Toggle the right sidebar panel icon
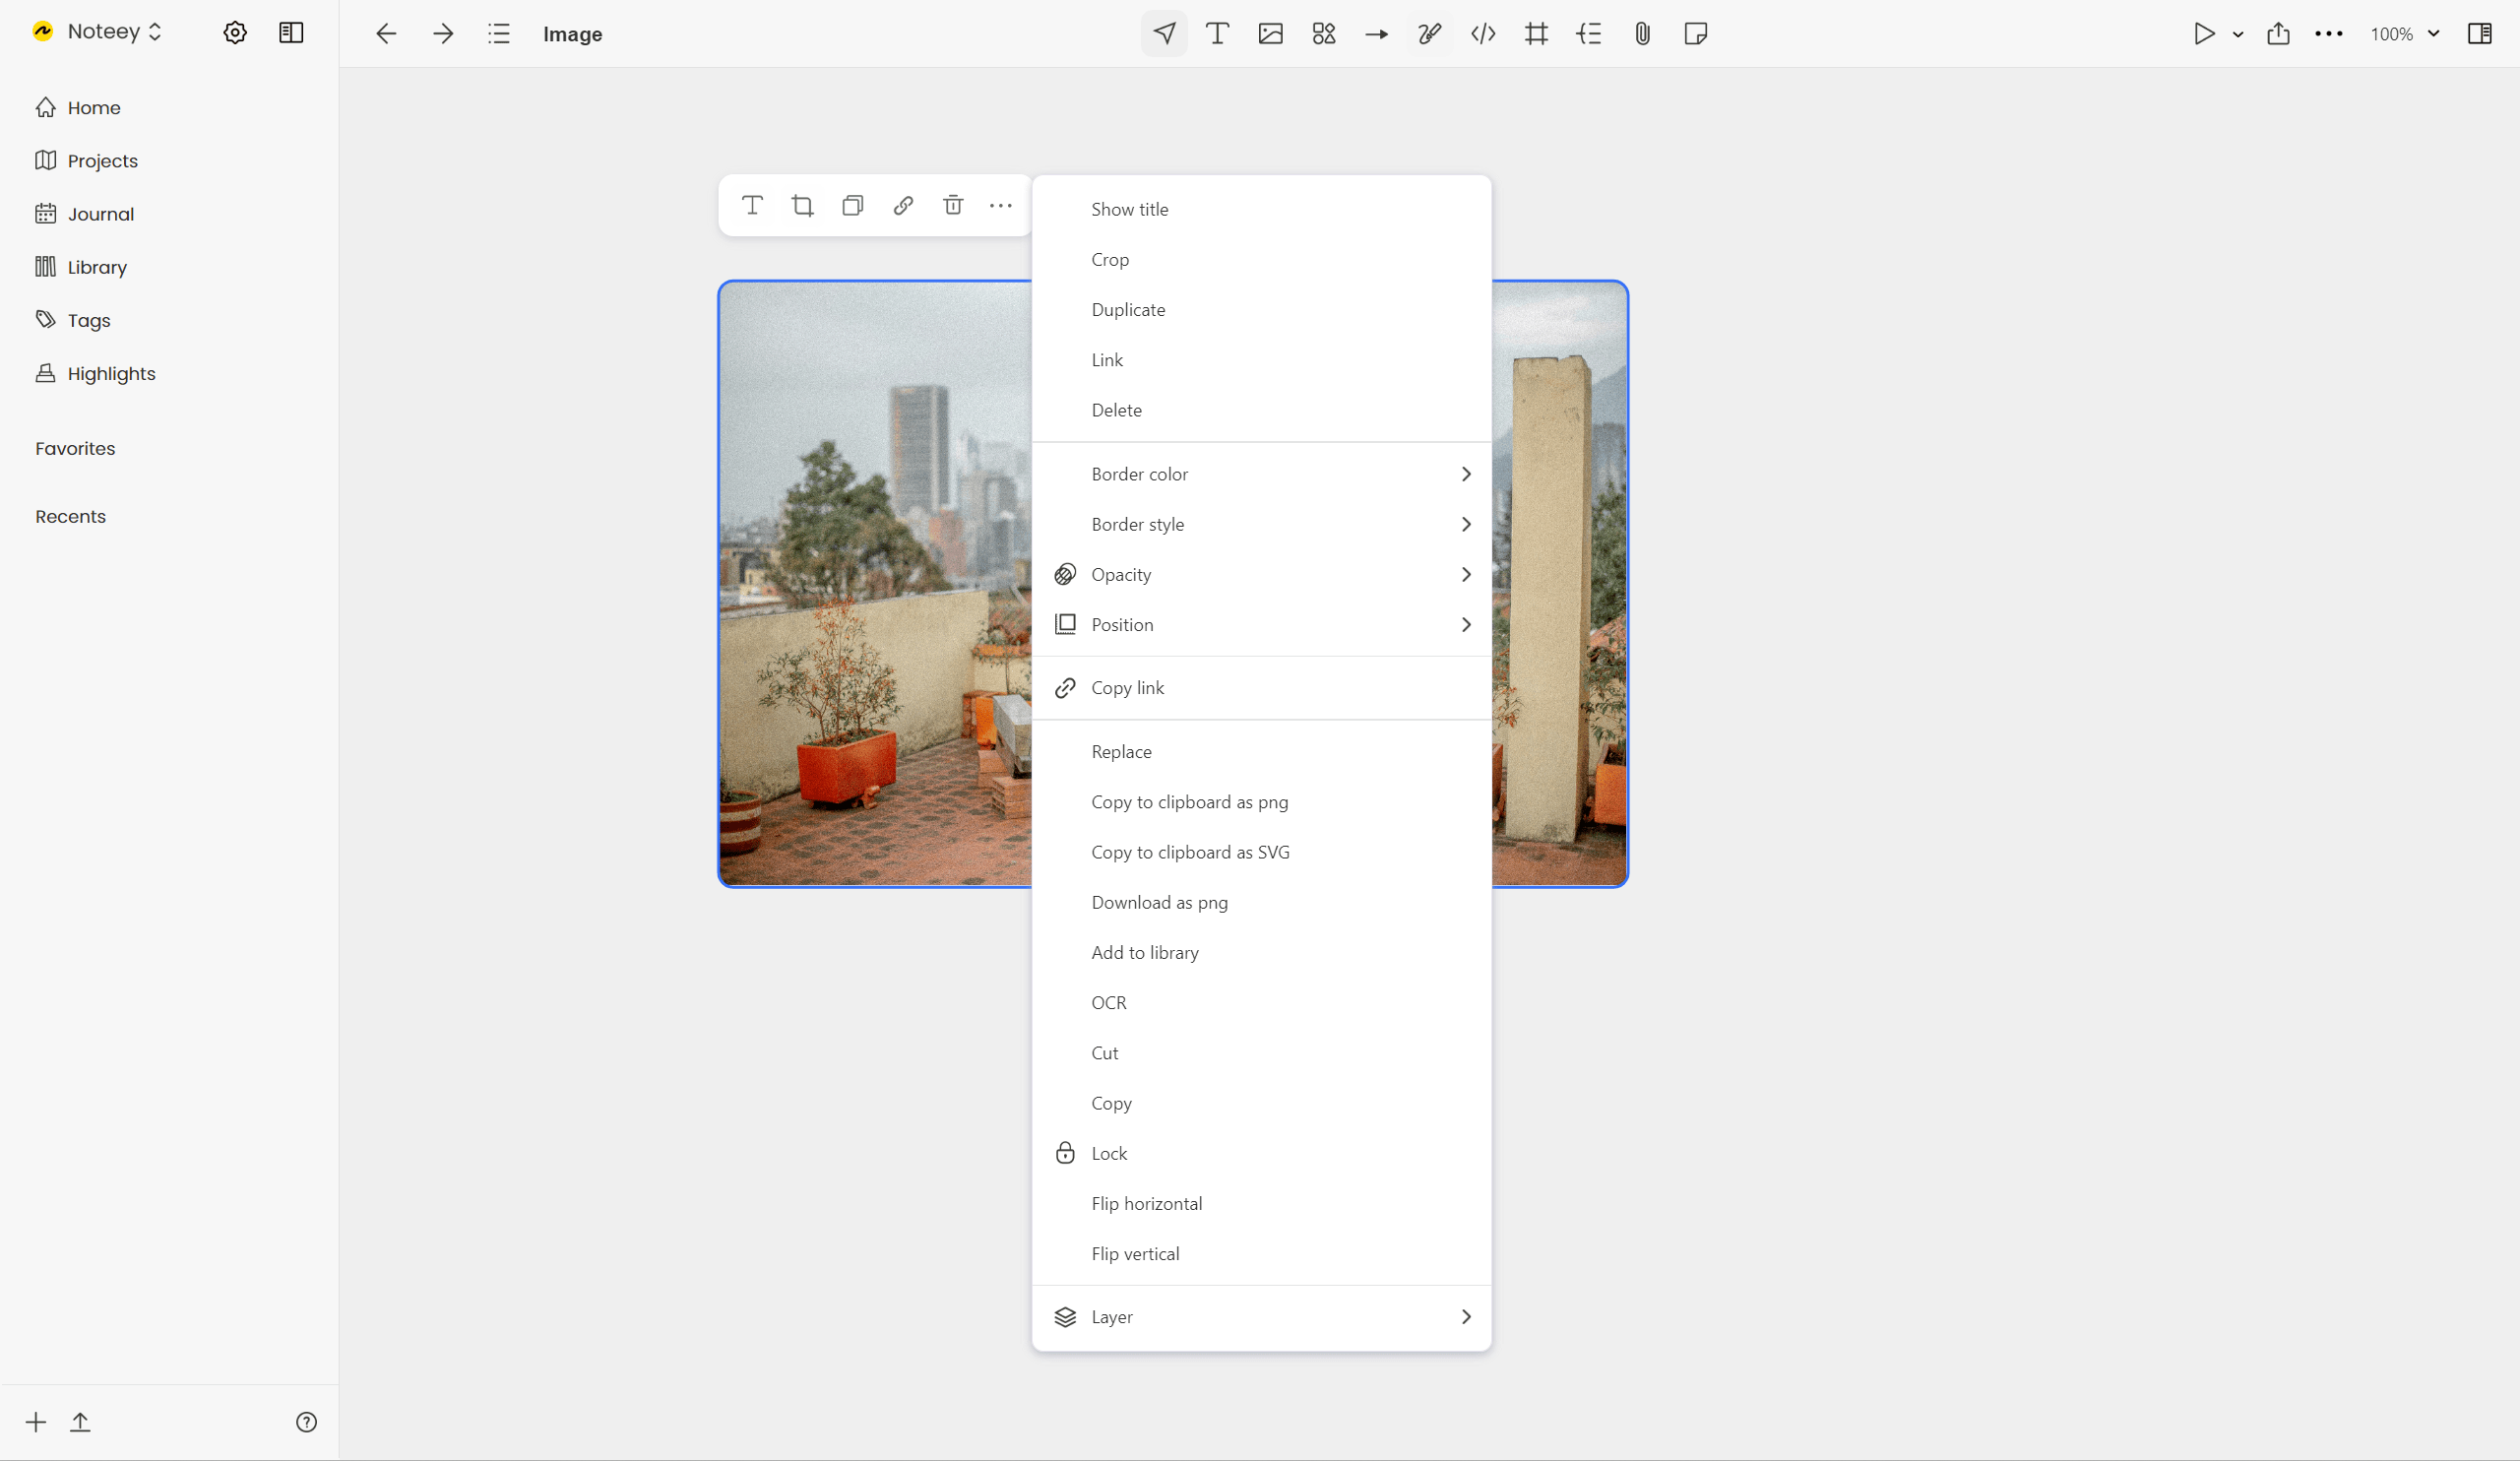Image resolution: width=2520 pixels, height=1461 pixels. point(2480,34)
